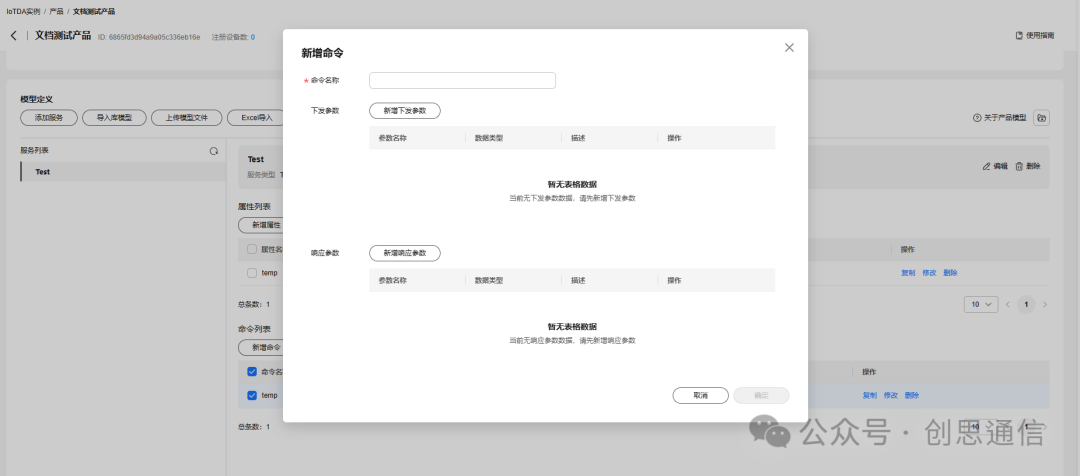Go to previous page arrow in 属性列表 pagination
The image size is (1080, 476).
coord(1008,304)
